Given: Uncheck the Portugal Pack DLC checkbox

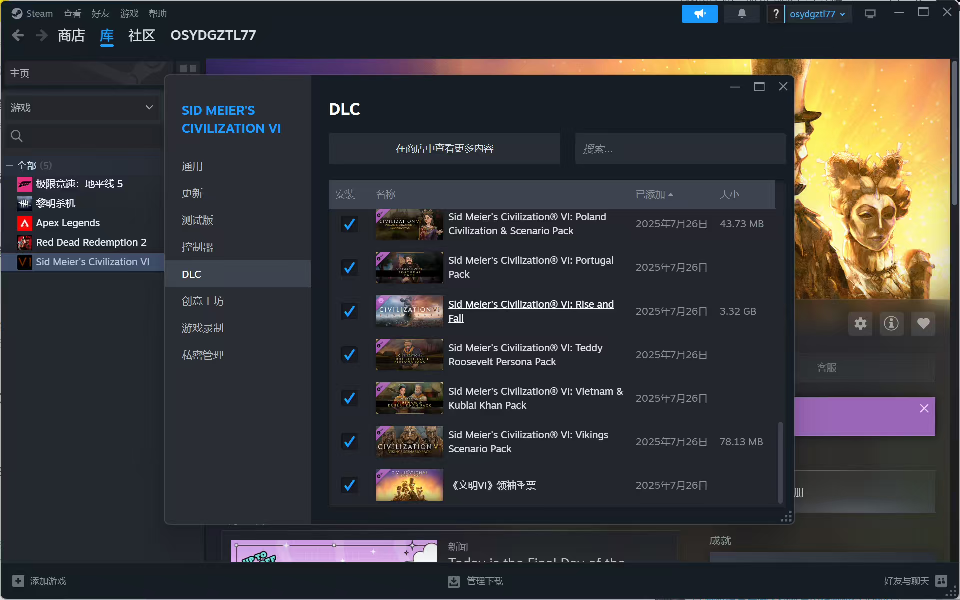Looking at the screenshot, I should 349,268.
